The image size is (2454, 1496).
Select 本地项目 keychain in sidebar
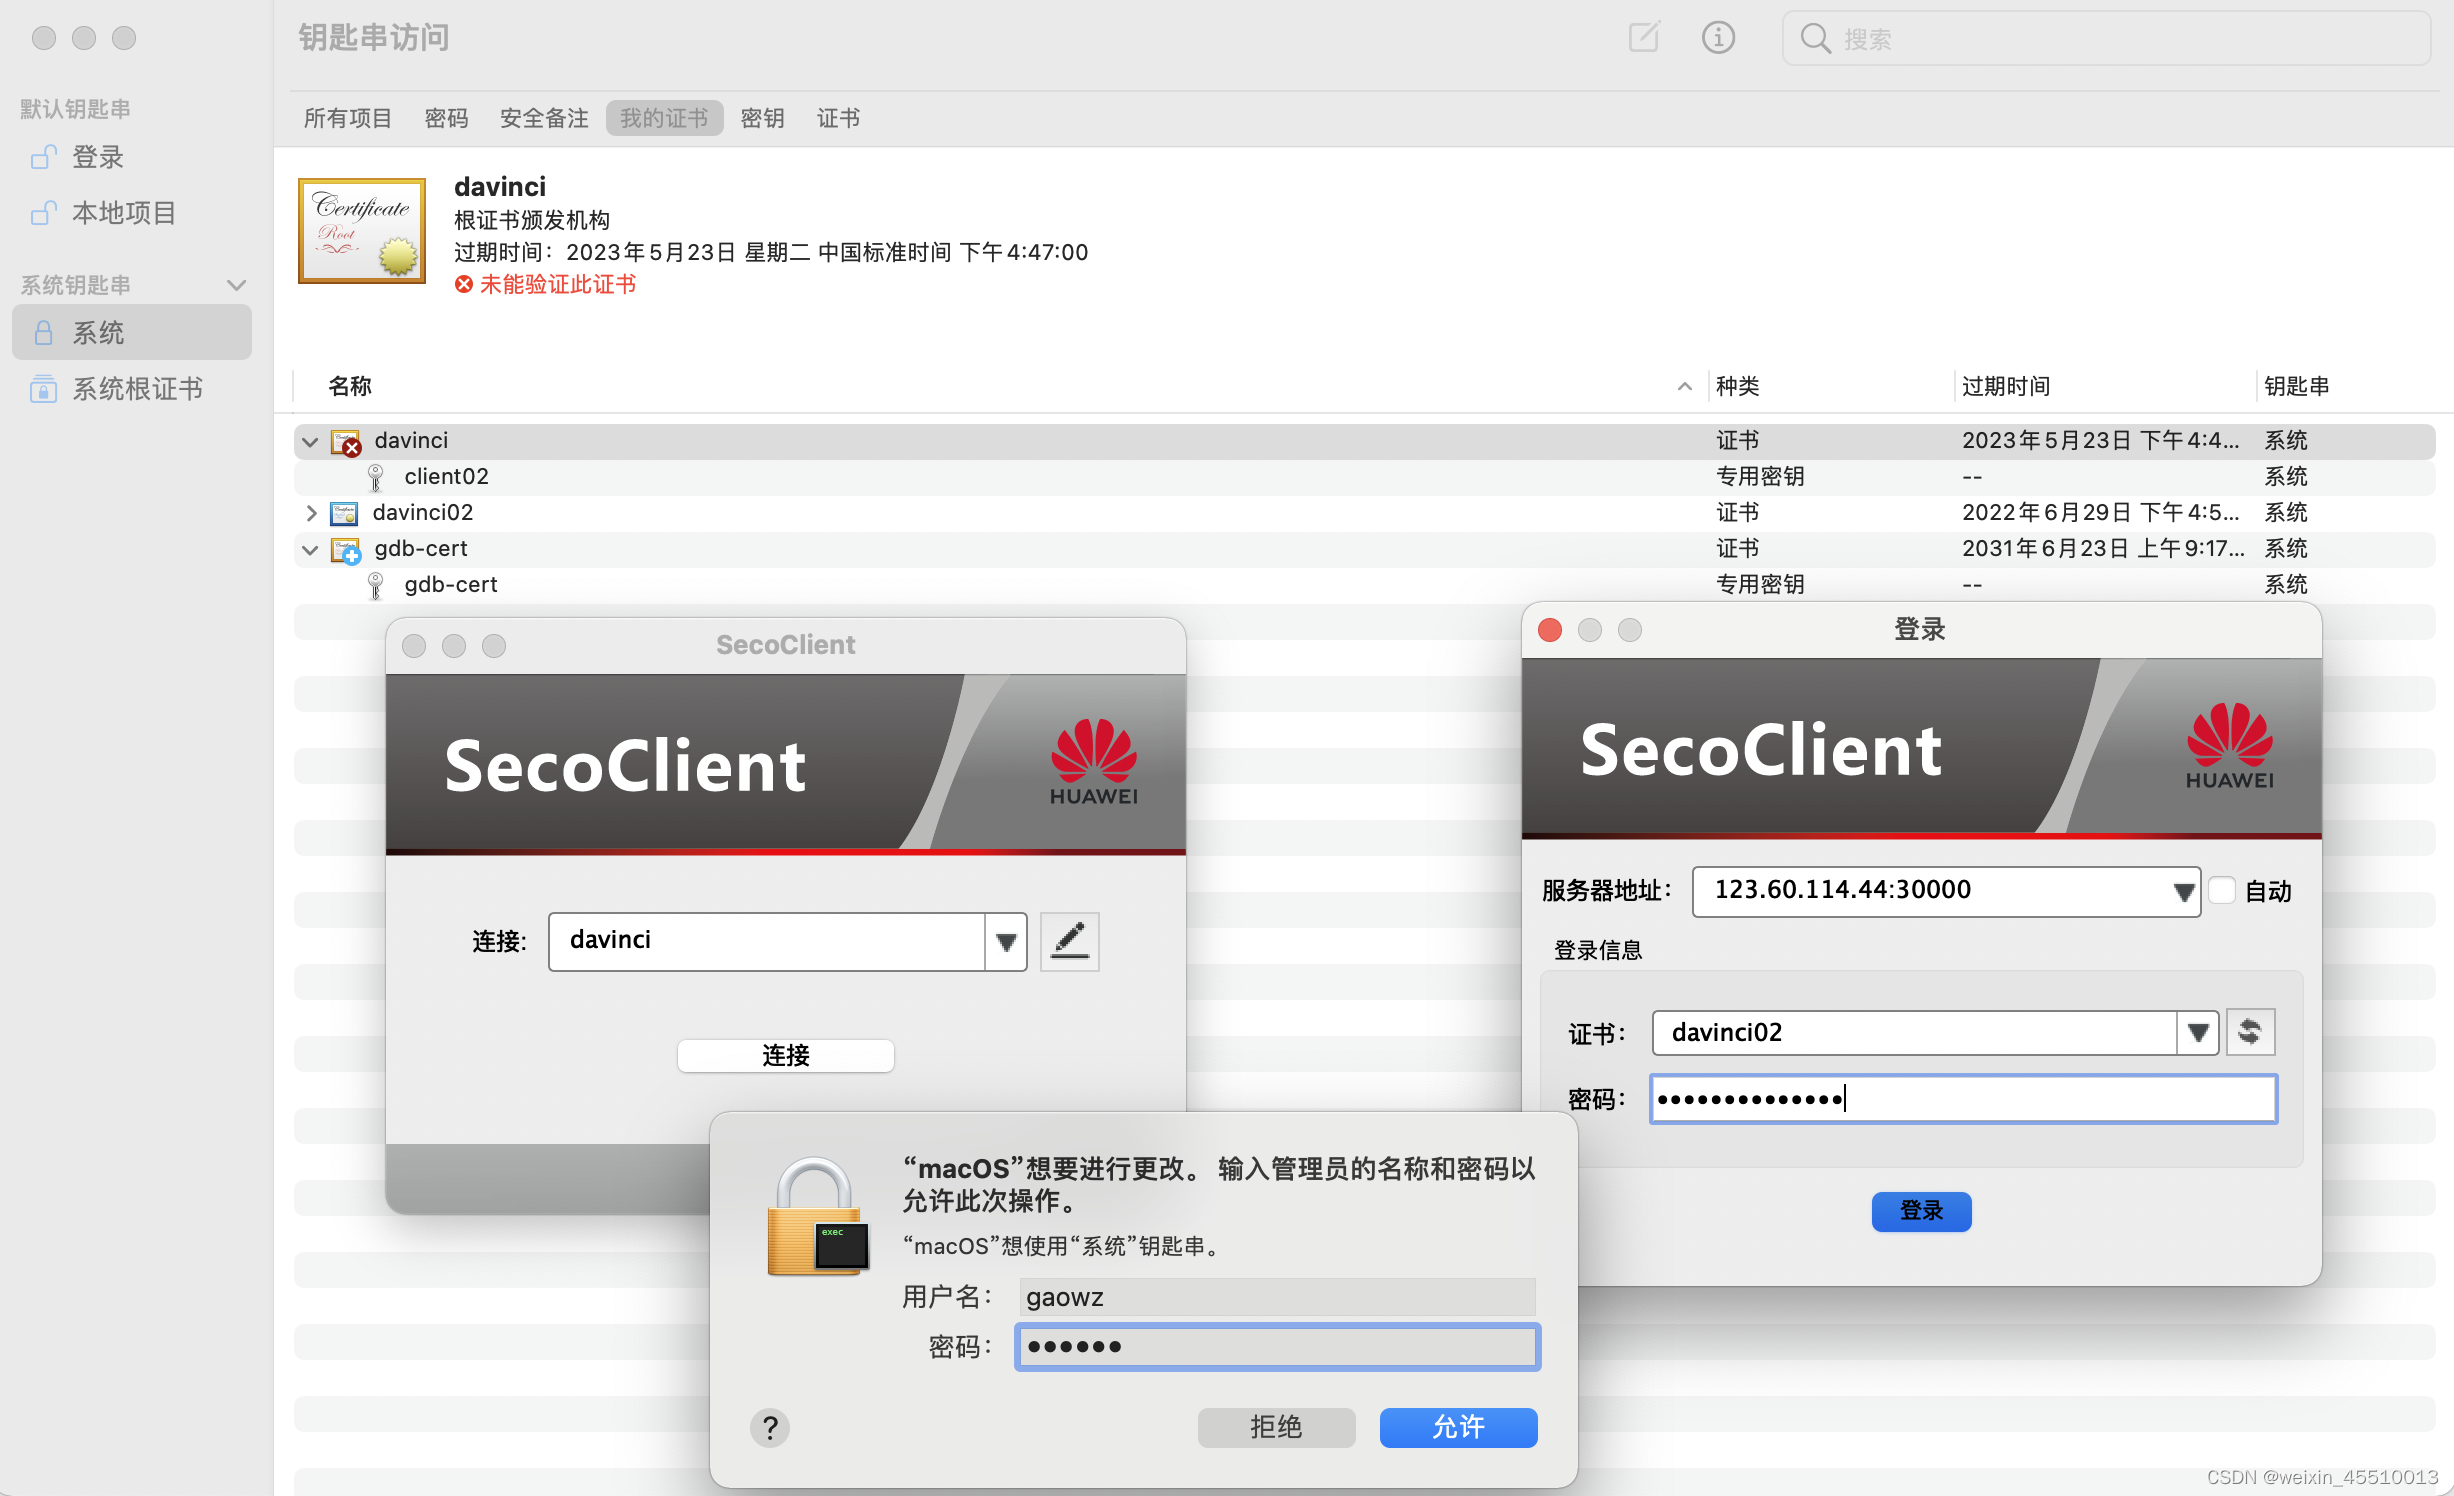point(132,213)
